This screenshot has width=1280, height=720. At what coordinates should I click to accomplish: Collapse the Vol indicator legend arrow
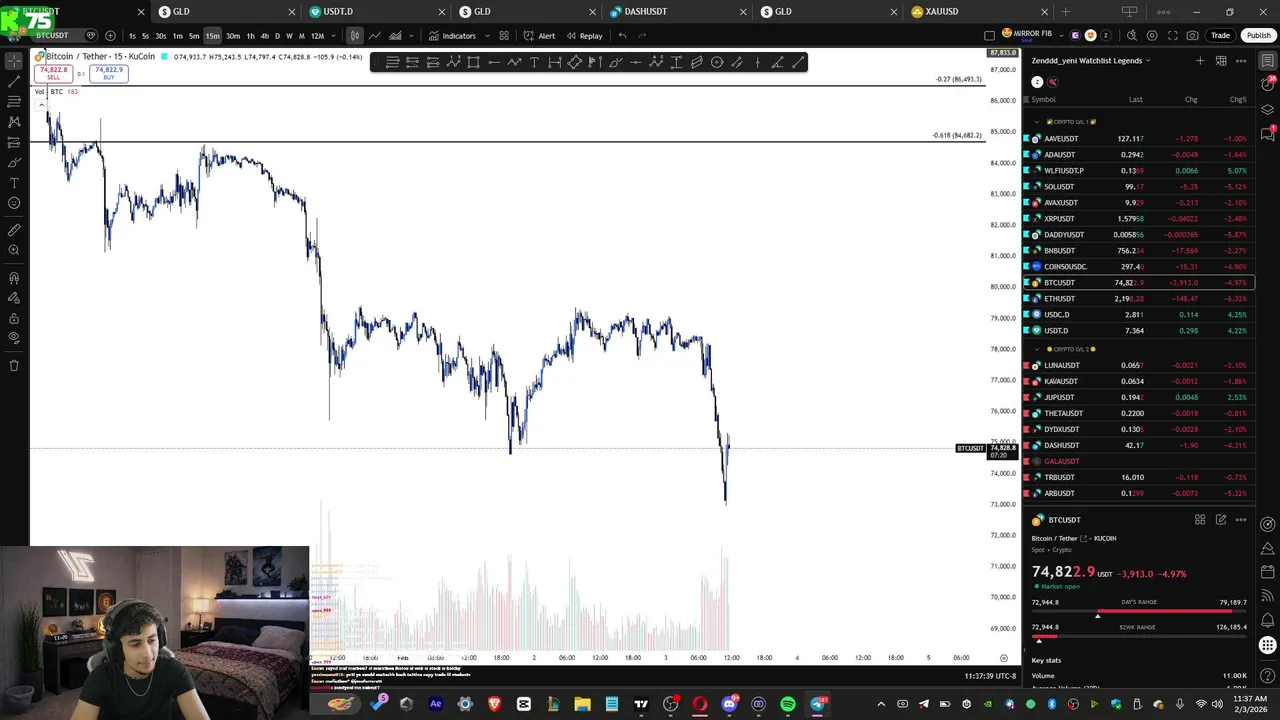41,104
